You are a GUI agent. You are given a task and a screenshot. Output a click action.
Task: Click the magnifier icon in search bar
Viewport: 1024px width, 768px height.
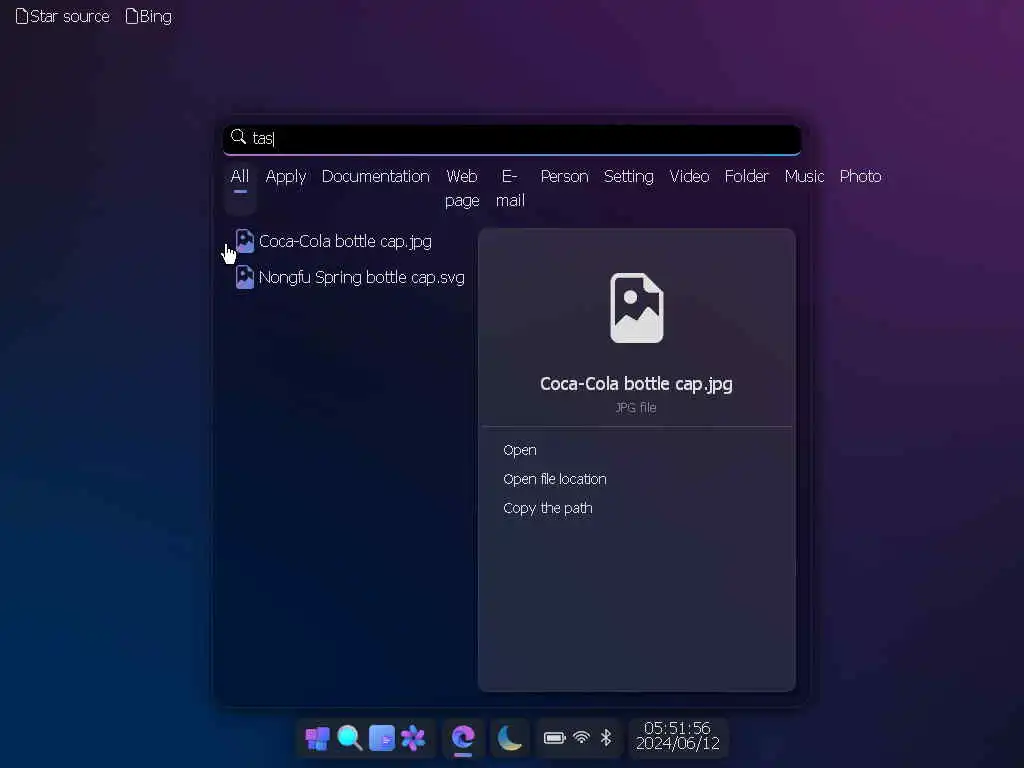(x=238, y=137)
